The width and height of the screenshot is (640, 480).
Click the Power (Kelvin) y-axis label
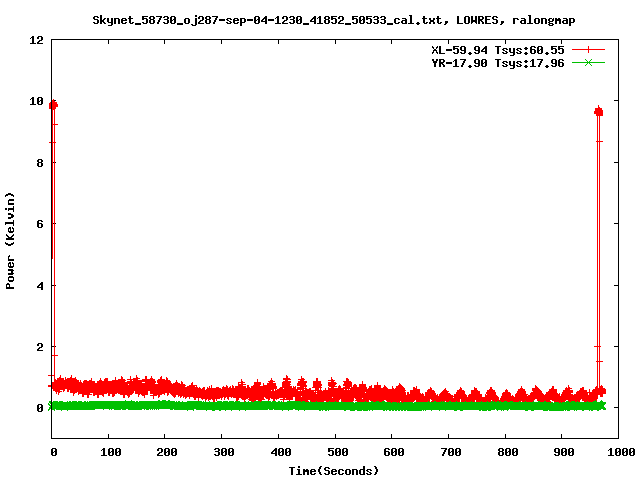(10, 240)
